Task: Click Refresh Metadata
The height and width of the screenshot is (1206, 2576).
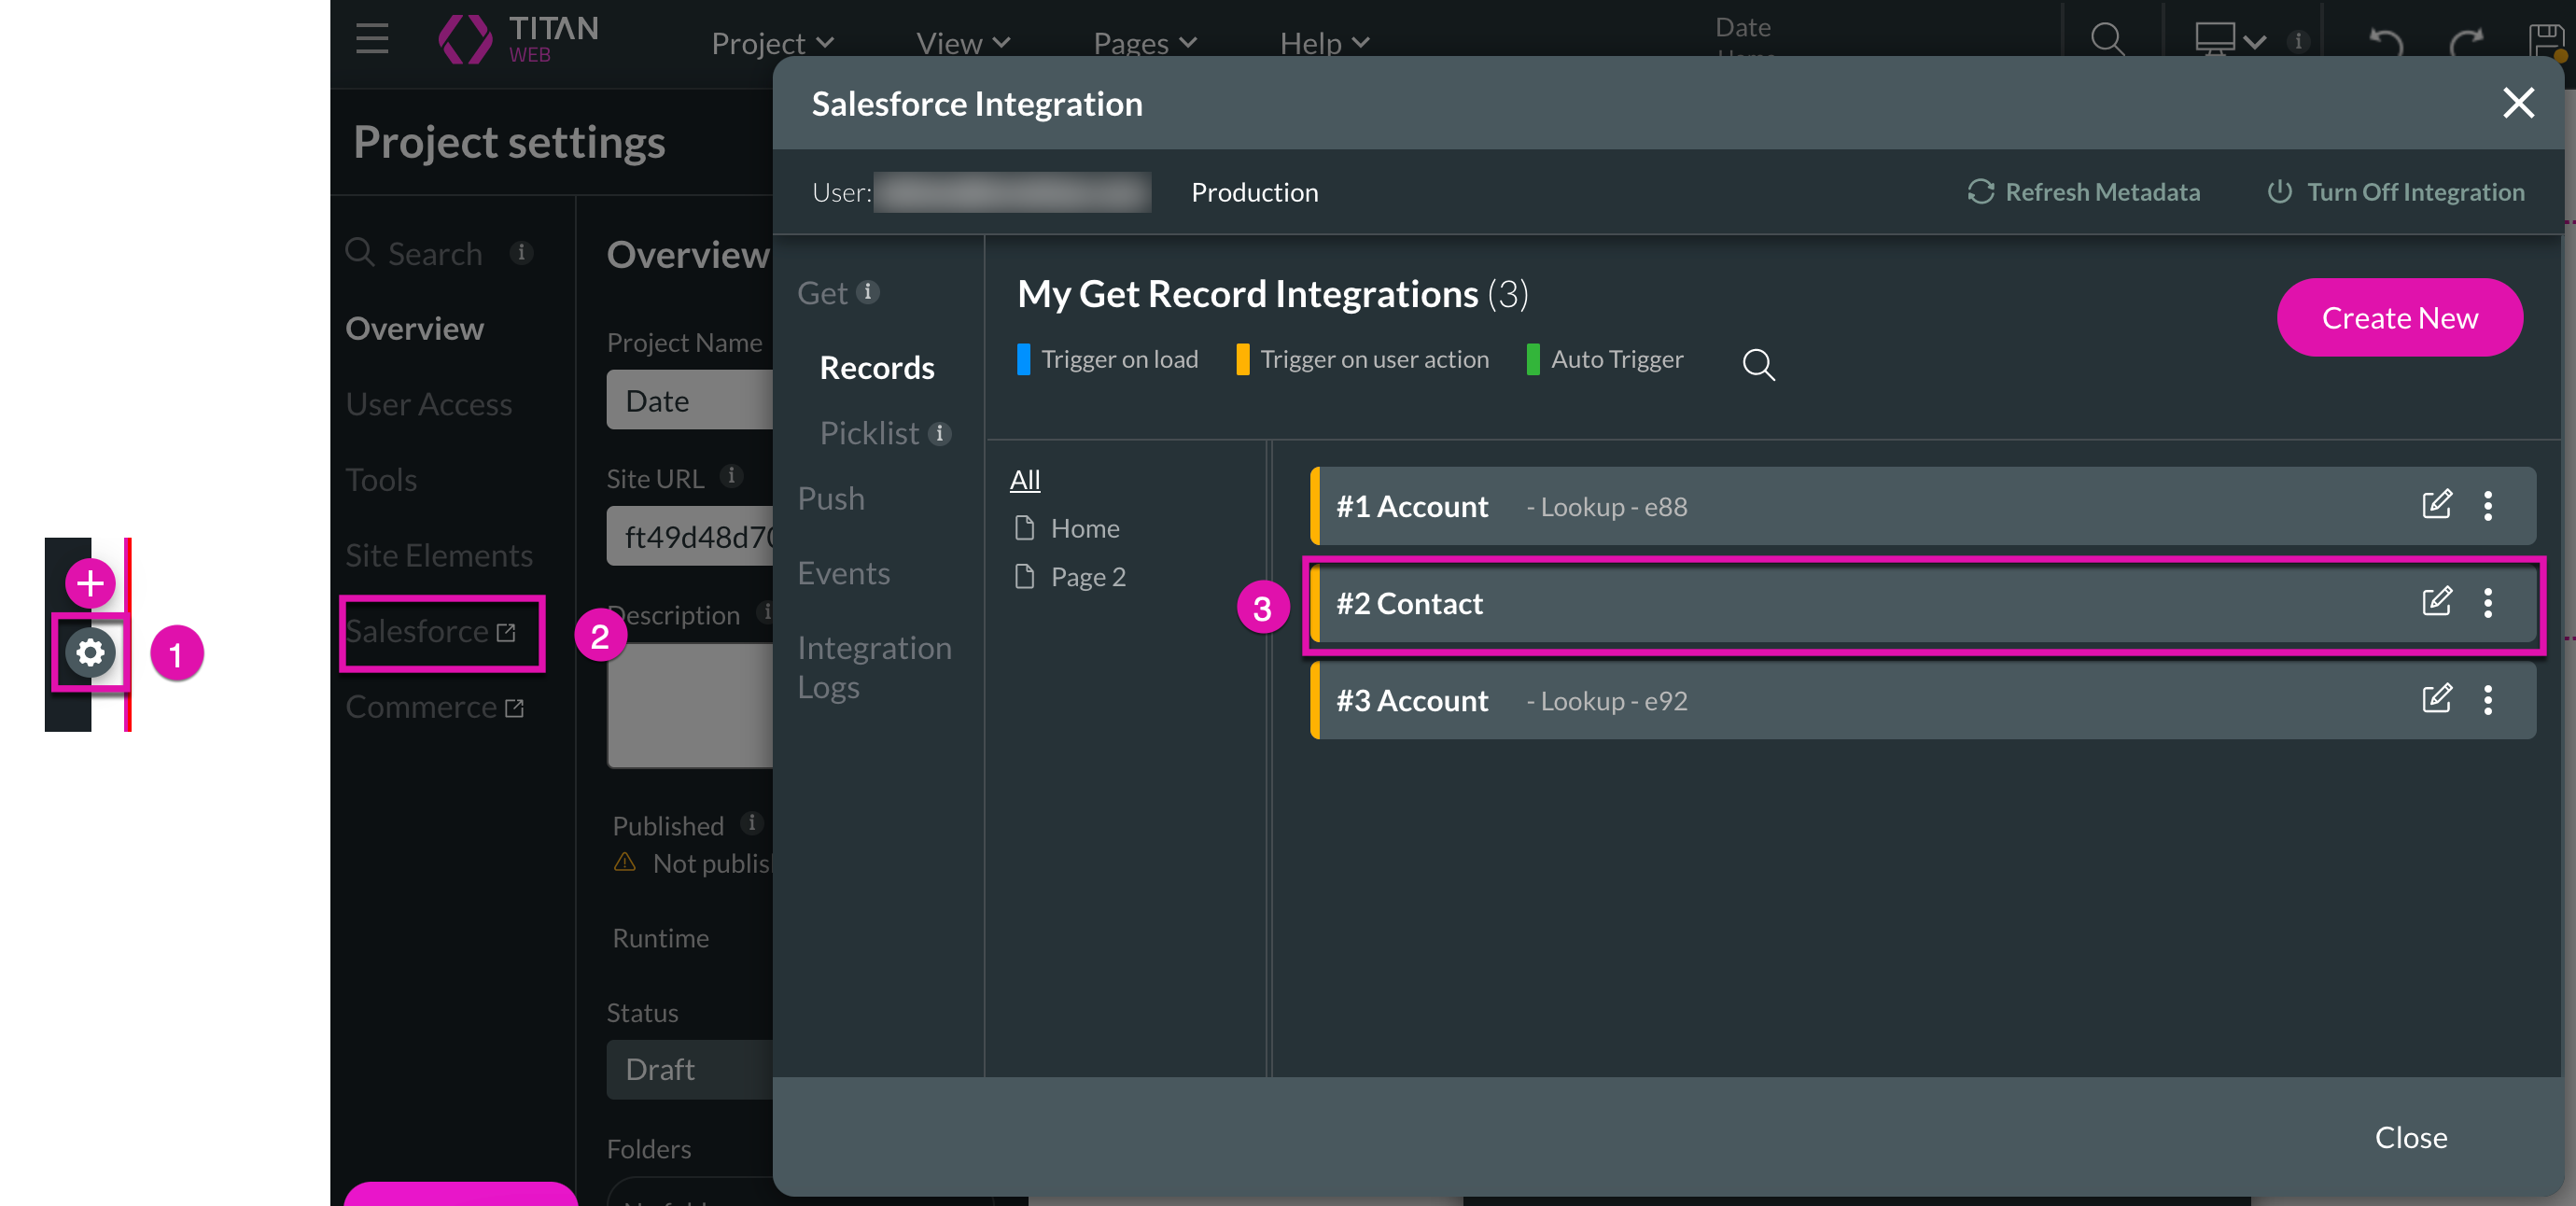Action: pyautogui.click(x=2084, y=192)
